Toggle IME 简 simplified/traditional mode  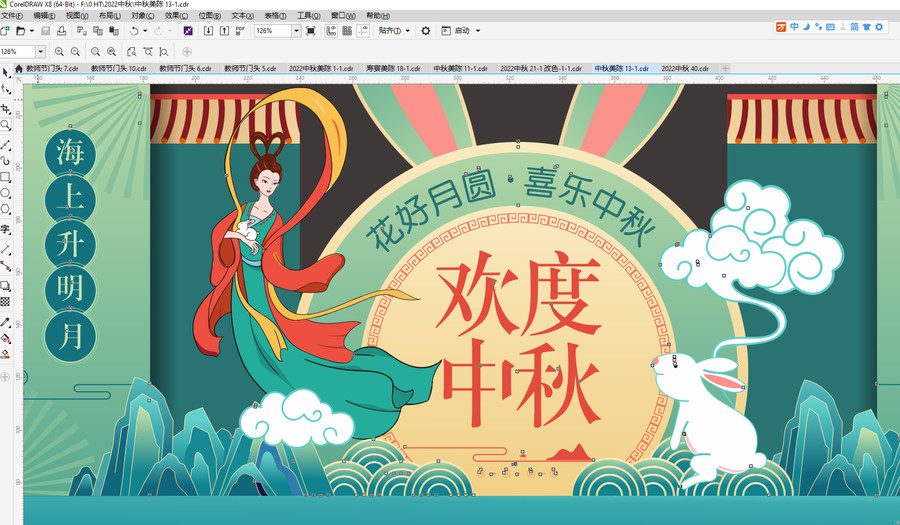coord(855,27)
